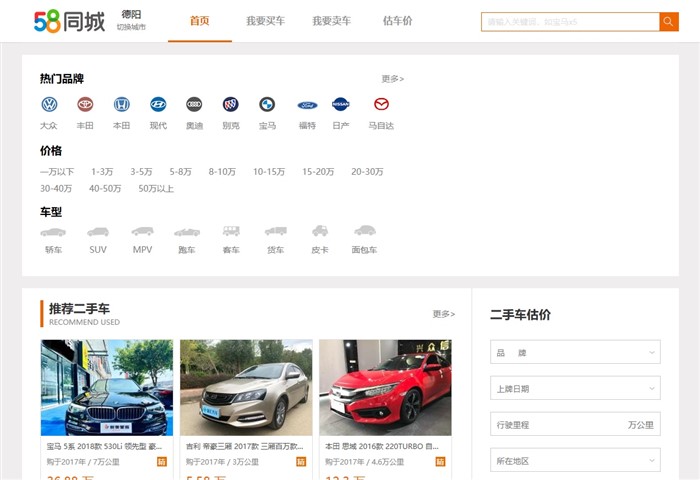This screenshot has height=480, width=700.
Task: Go to the 首页 home tab
Action: (200, 21)
